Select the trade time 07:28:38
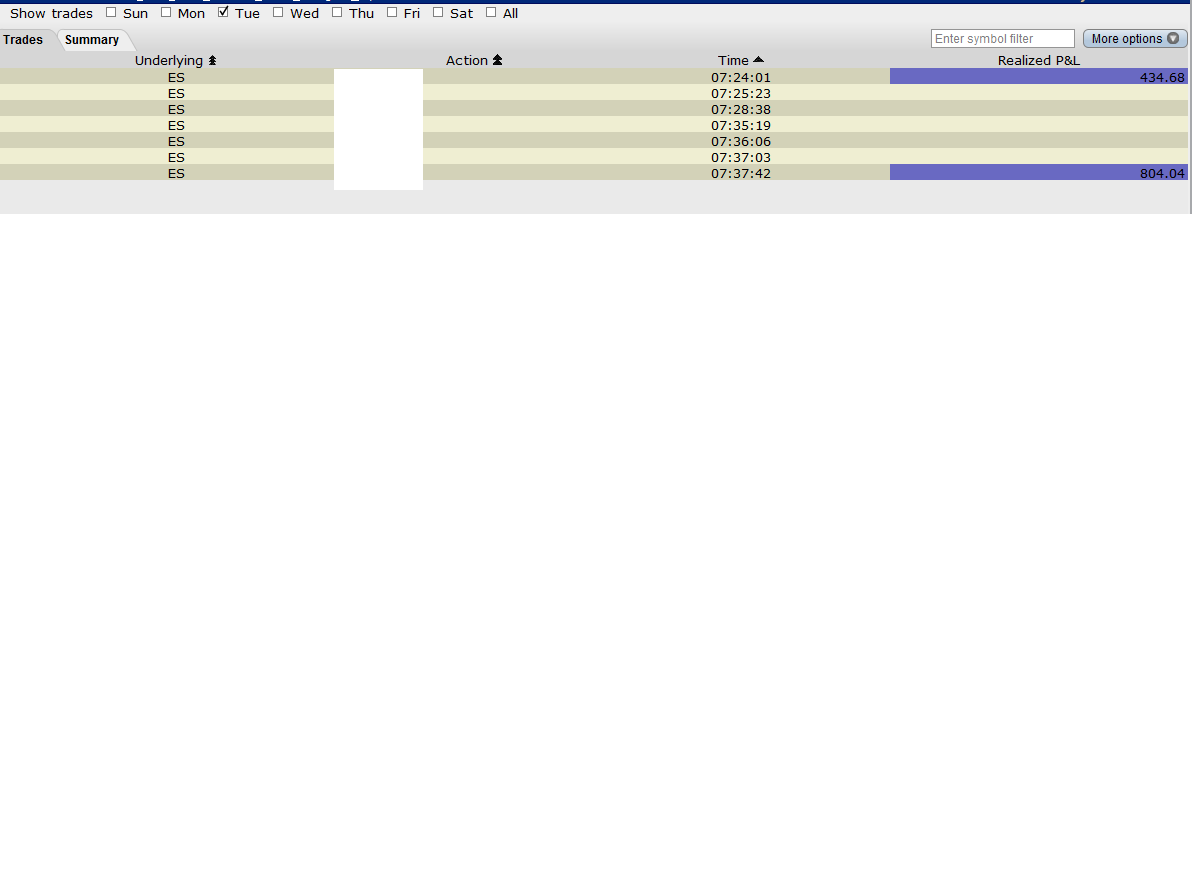The width and height of the screenshot is (1192, 870). 741,110
